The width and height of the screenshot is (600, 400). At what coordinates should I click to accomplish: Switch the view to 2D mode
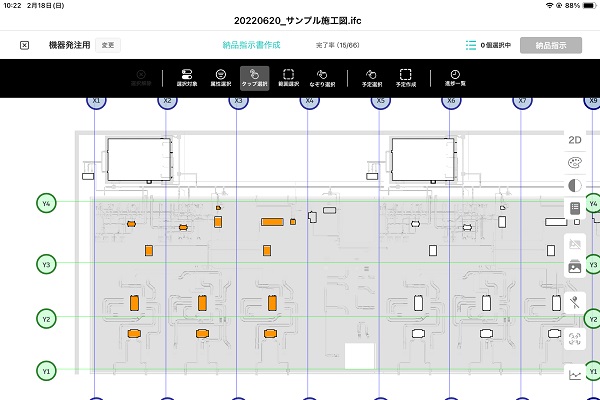[x=574, y=139]
